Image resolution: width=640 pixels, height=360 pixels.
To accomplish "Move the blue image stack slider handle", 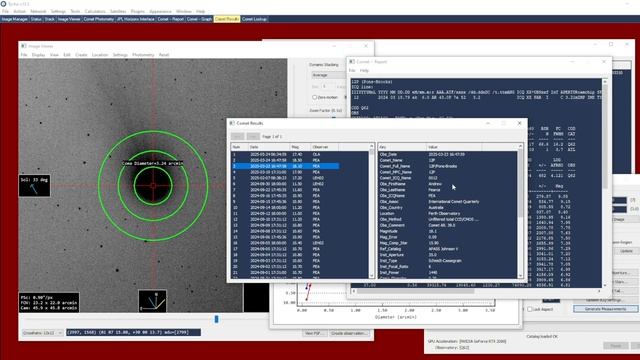I will coord(216,319).
